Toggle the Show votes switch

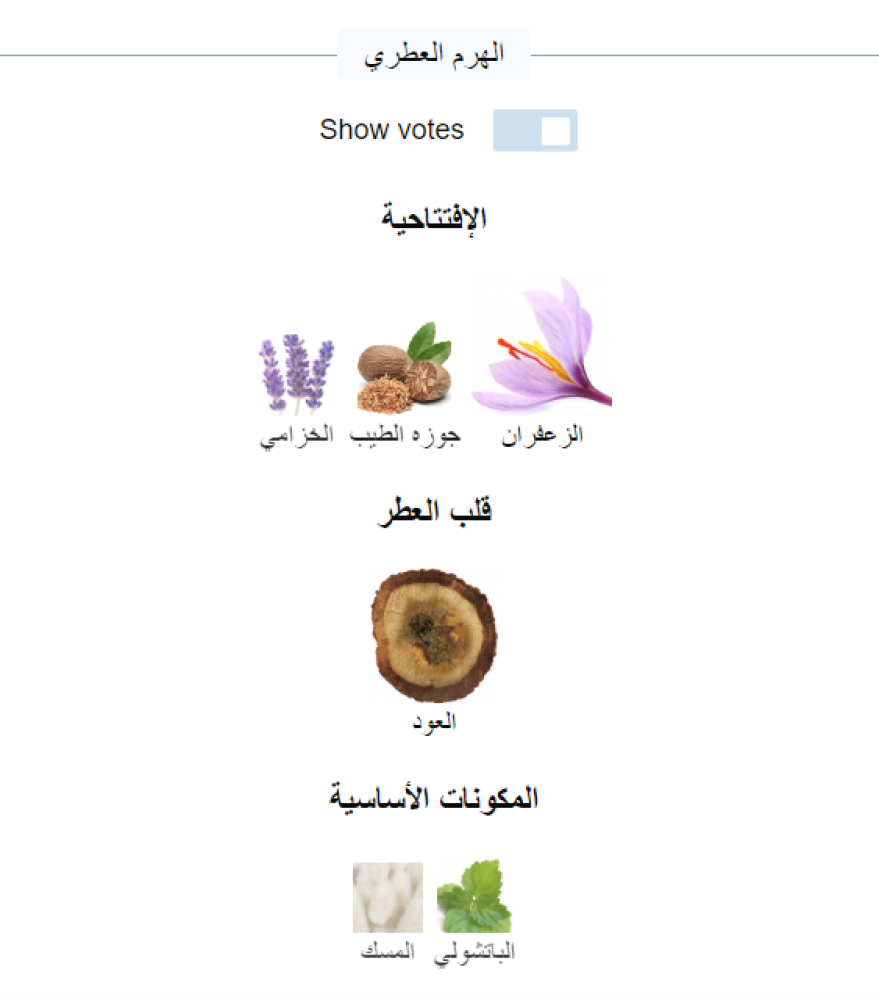535,130
